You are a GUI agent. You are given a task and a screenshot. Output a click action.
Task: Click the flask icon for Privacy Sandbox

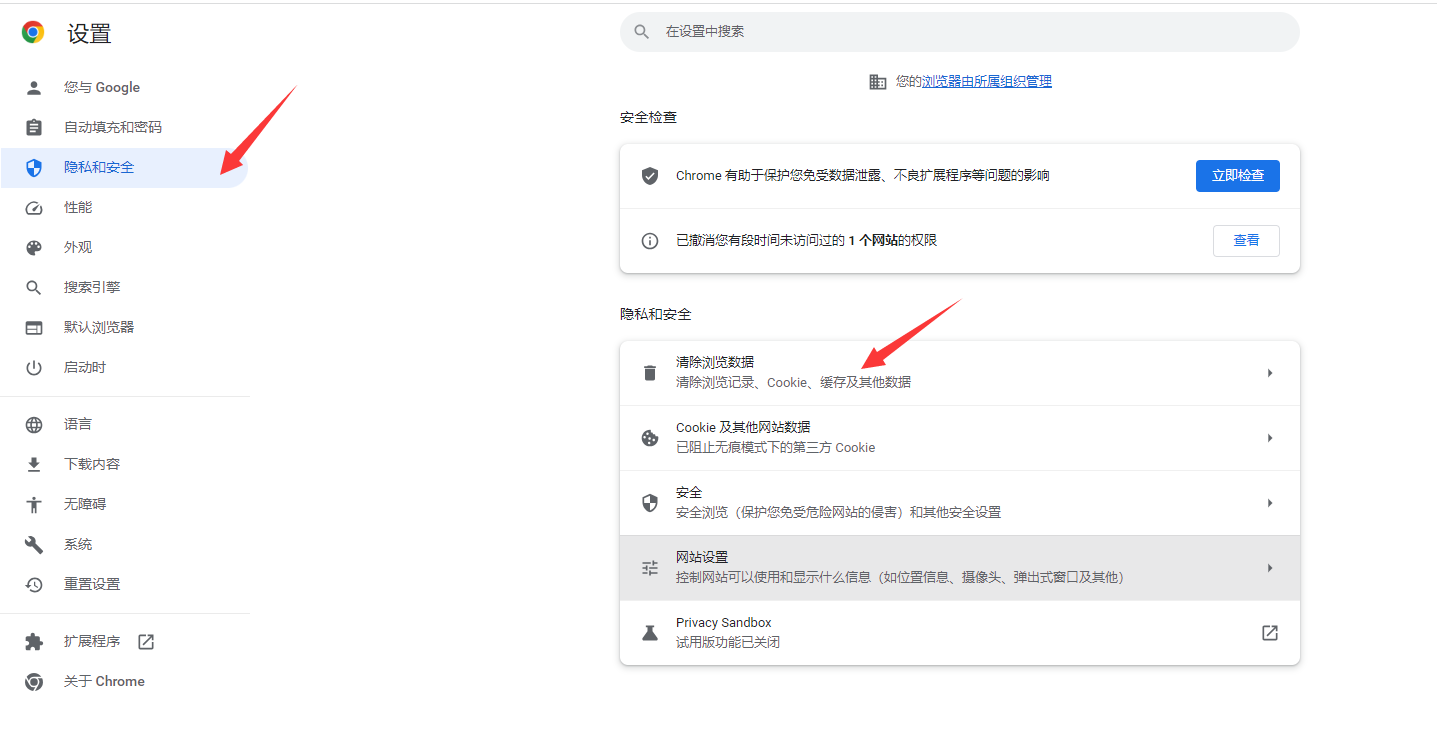pos(650,633)
